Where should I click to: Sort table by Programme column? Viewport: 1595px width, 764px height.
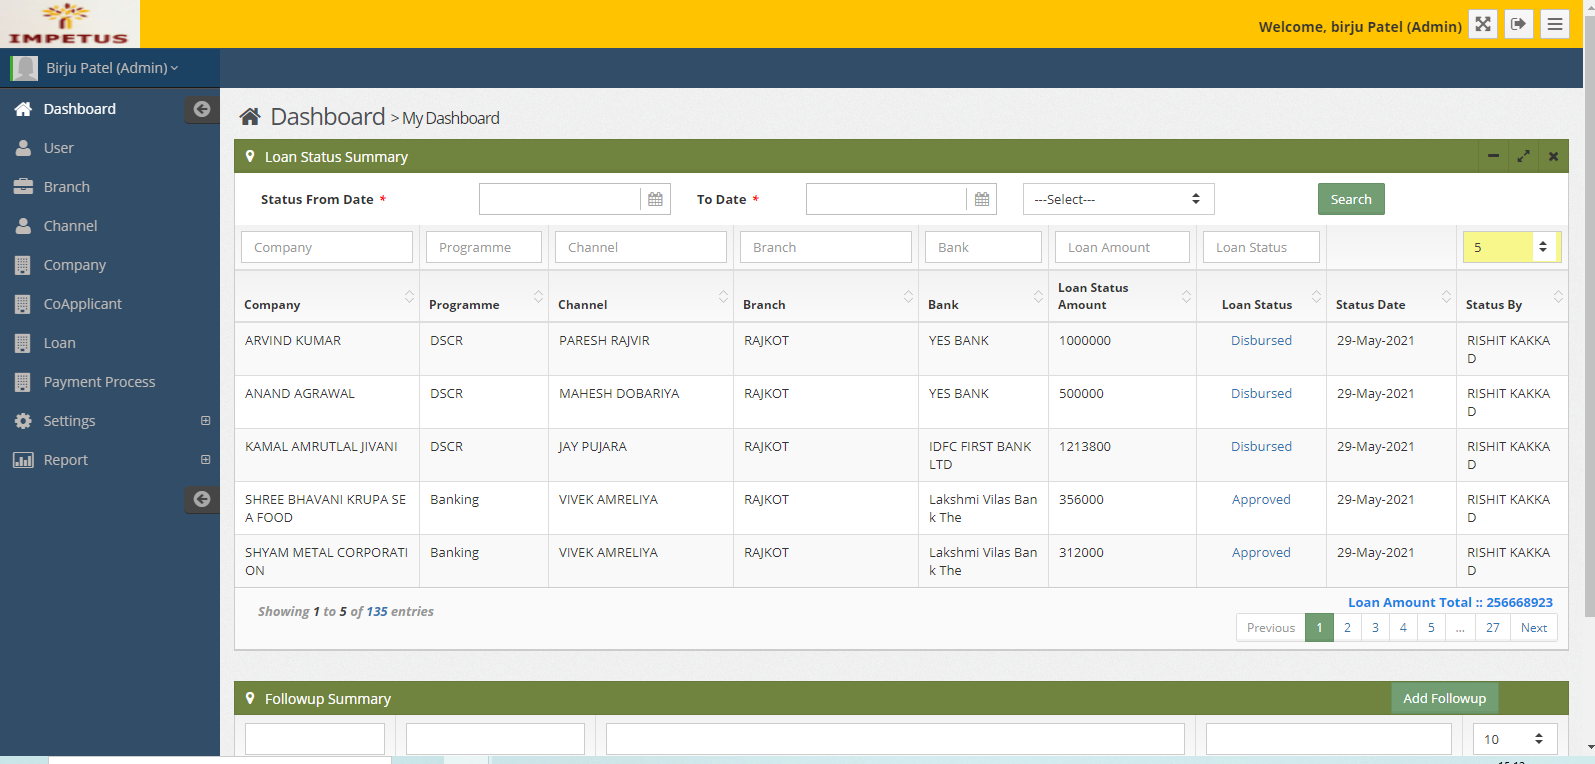[x=484, y=297]
